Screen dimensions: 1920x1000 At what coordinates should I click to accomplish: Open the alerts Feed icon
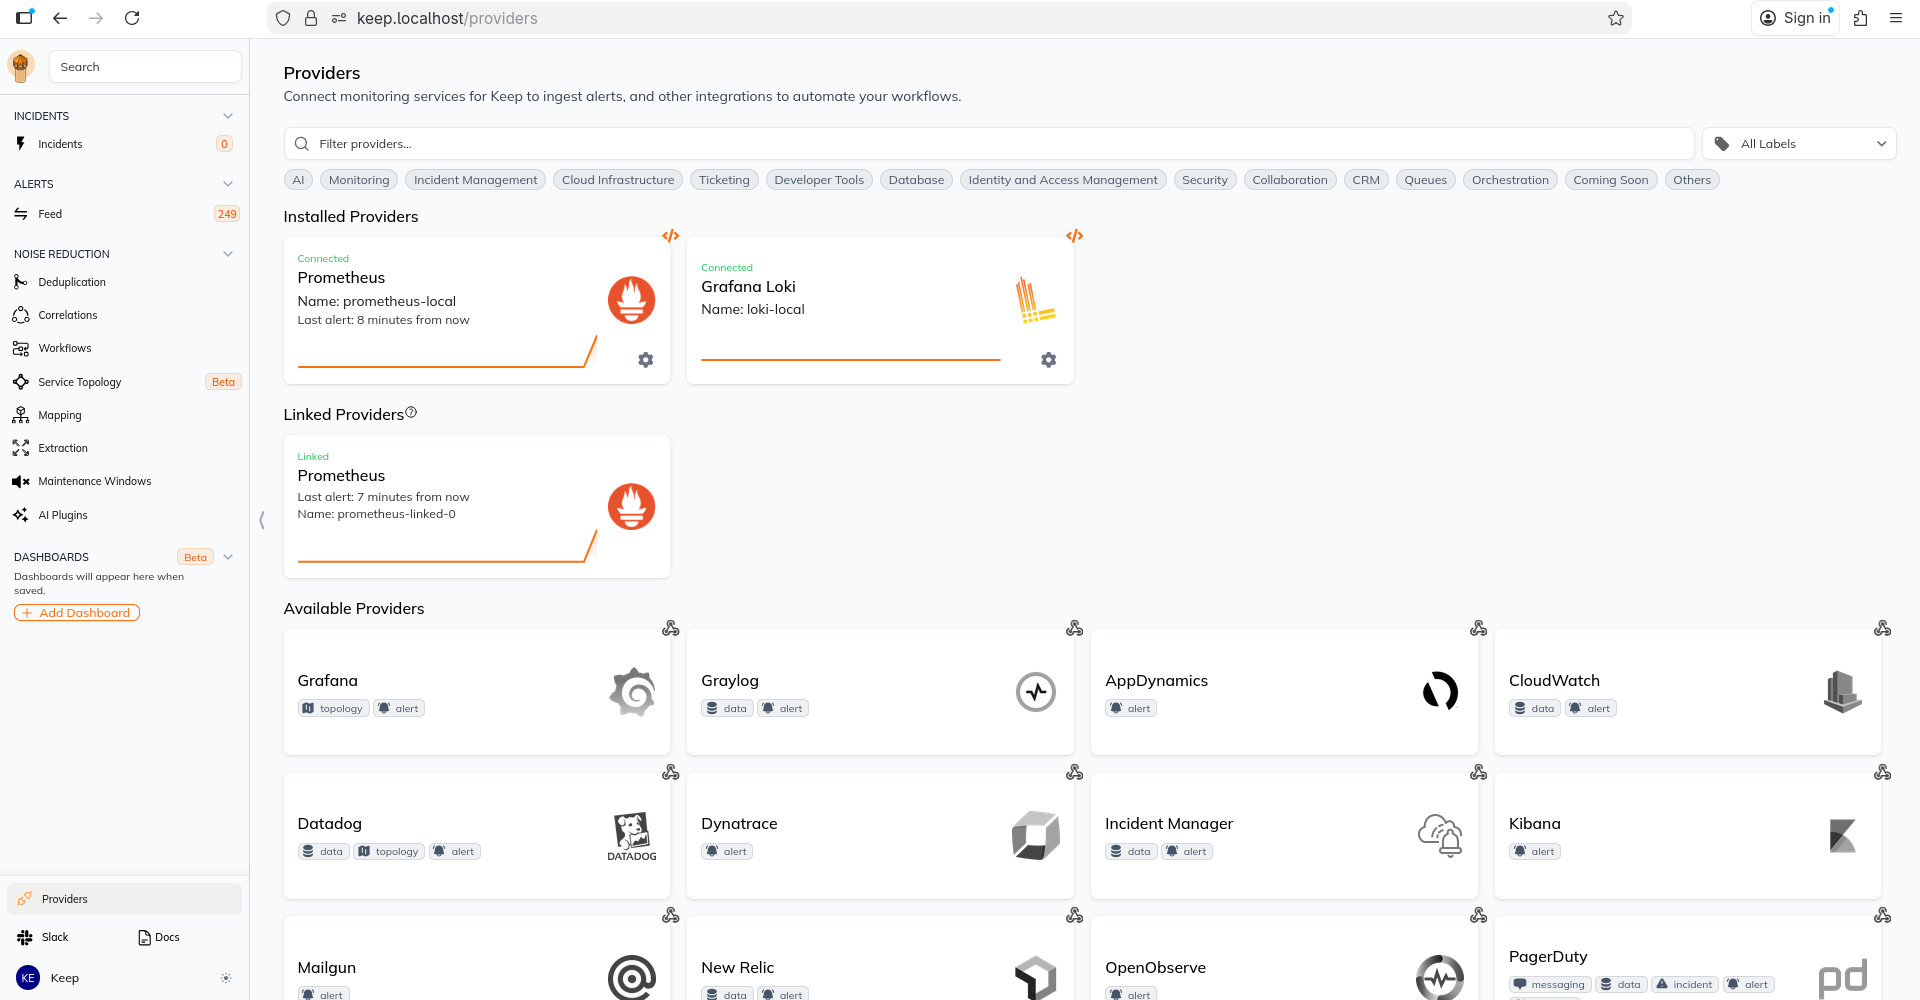[20, 214]
